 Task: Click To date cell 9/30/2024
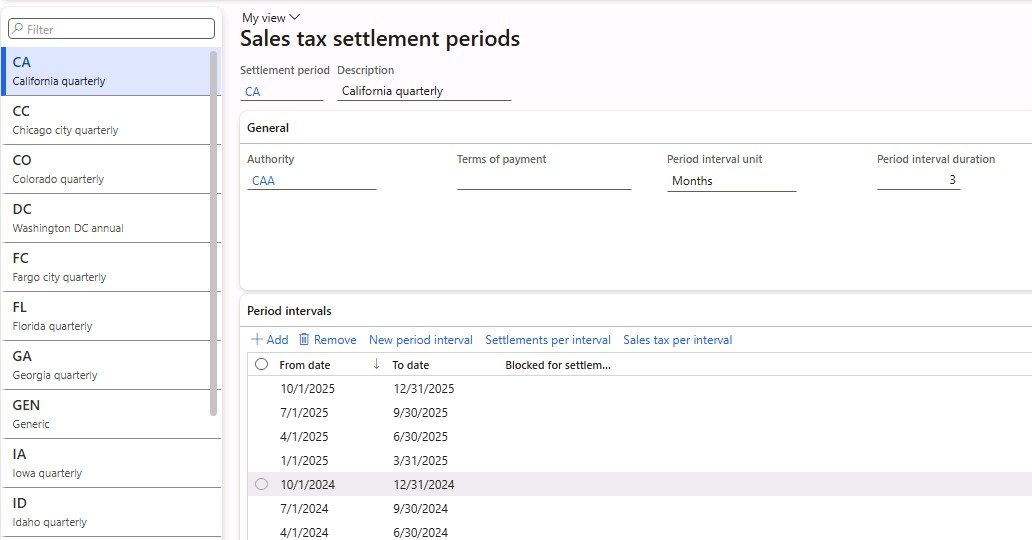pyautogui.click(x=421, y=508)
